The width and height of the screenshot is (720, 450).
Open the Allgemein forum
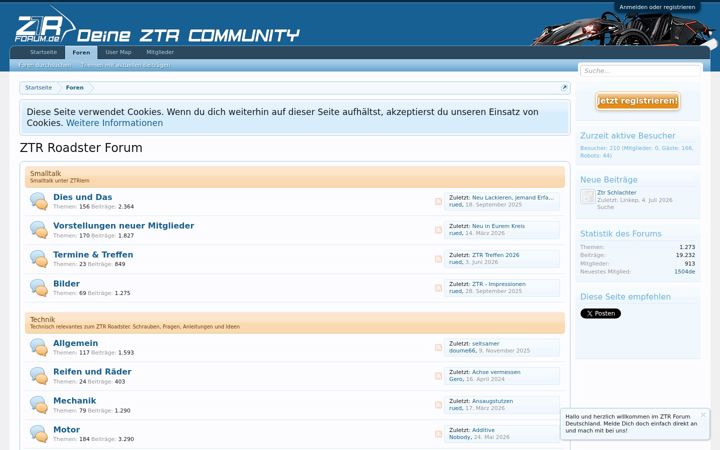pos(76,343)
